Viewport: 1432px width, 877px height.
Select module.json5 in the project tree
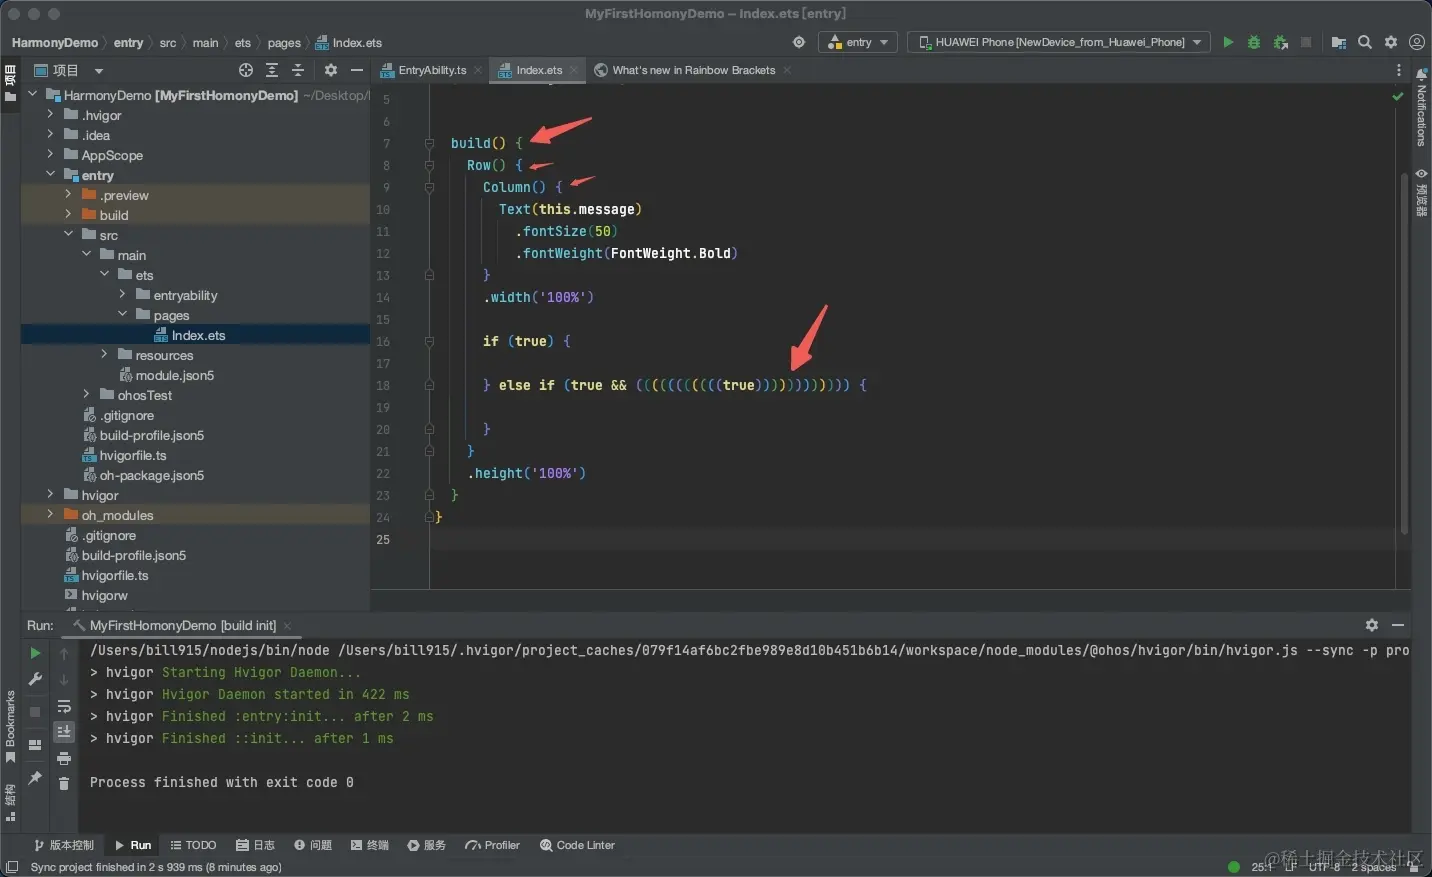174,375
